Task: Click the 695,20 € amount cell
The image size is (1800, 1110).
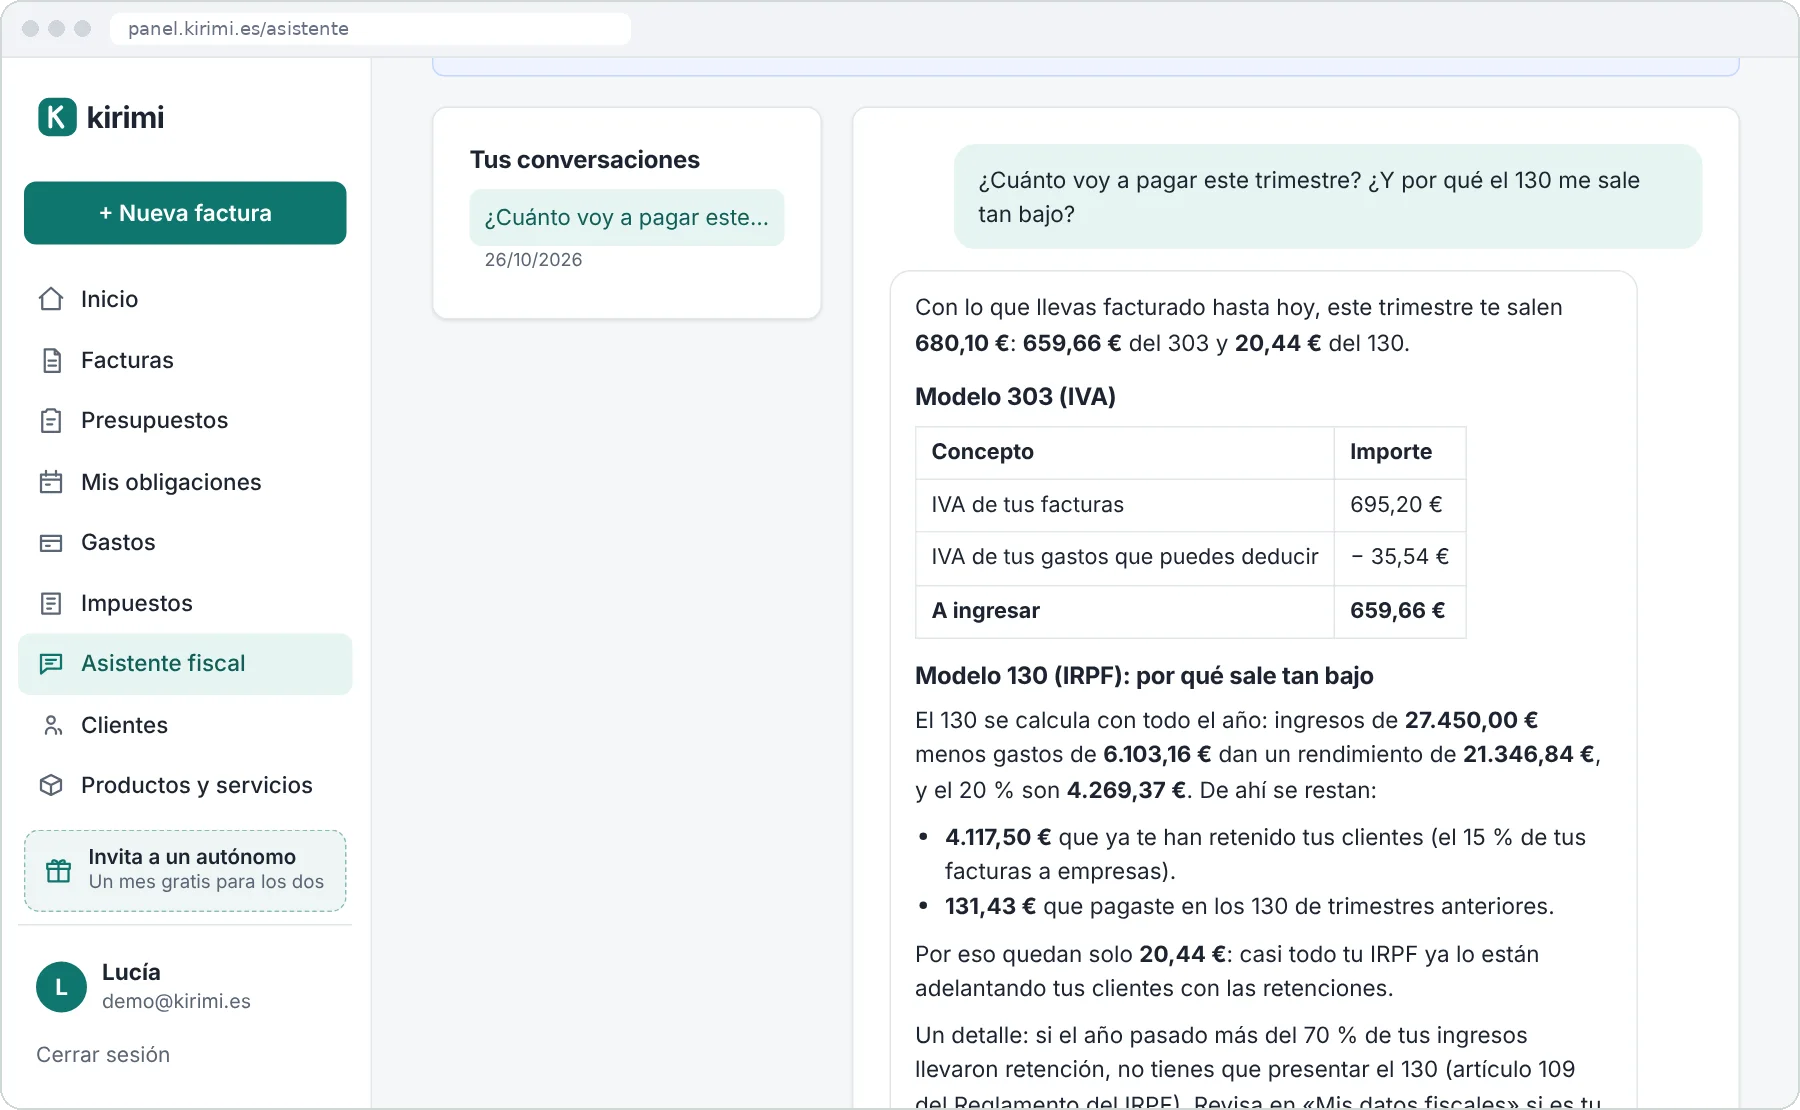Action: [x=1399, y=505]
